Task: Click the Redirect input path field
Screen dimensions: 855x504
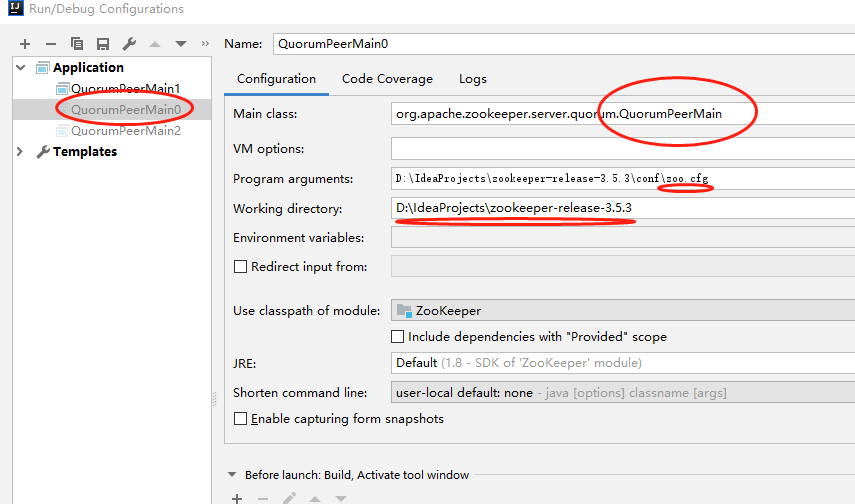Action: (623, 266)
